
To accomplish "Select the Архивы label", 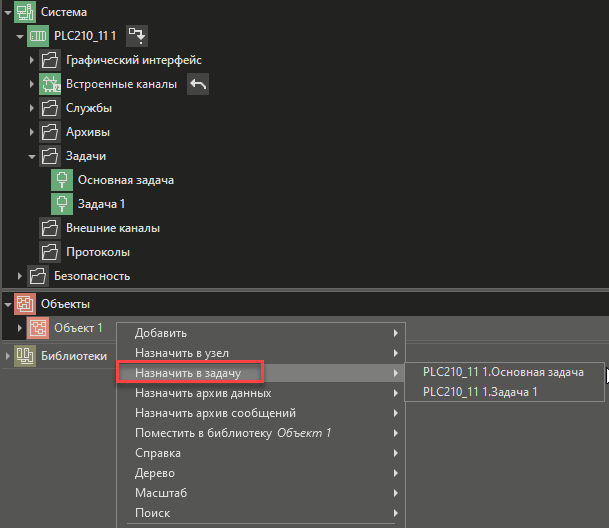I will tap(88, 132).
